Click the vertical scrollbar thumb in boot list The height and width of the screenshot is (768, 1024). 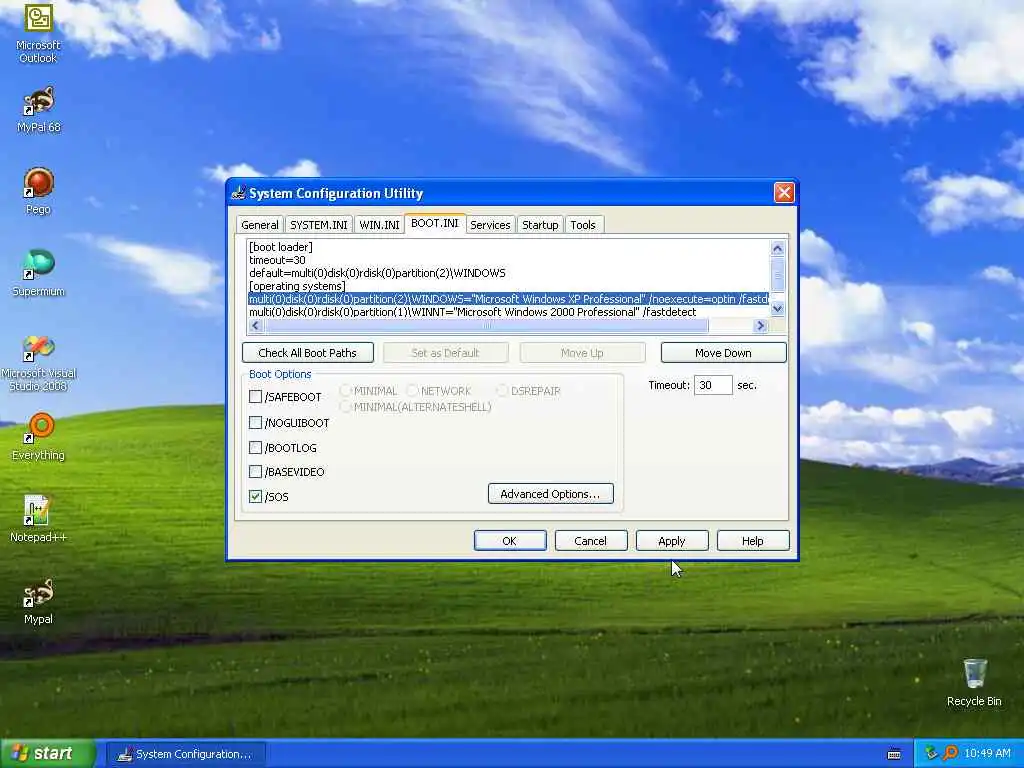point(777,276)
